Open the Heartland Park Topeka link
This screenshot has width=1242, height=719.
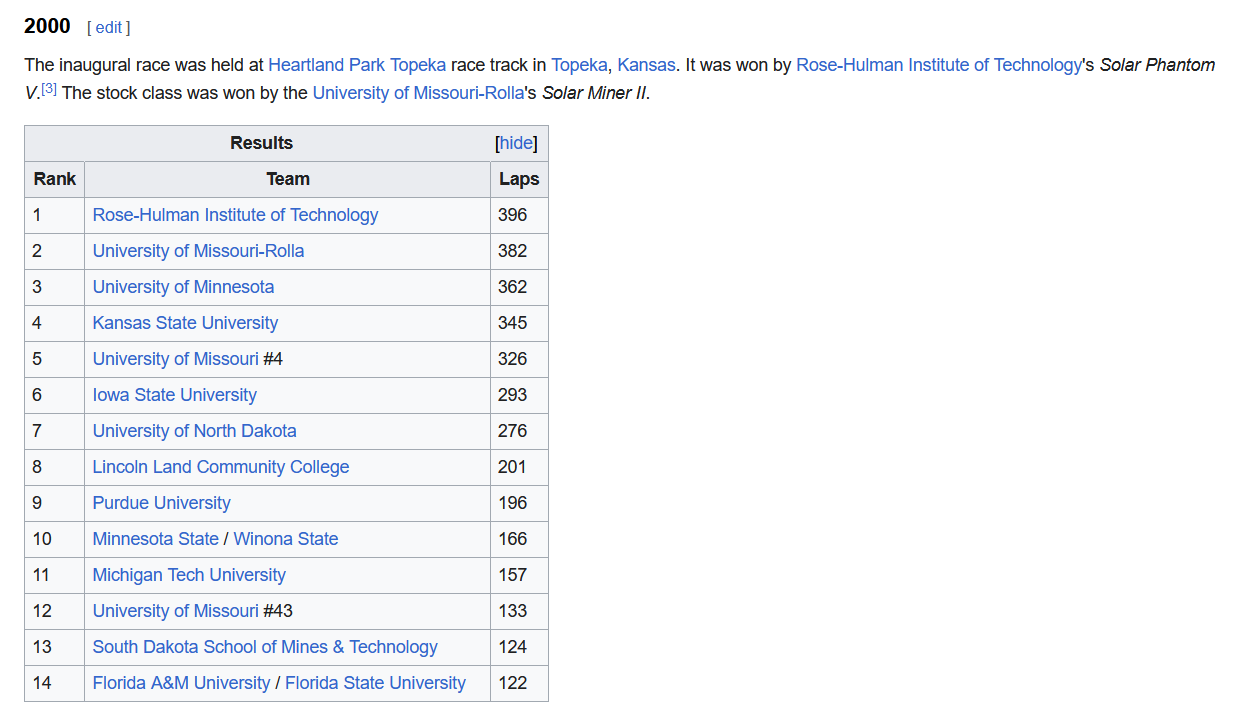(357, 65)
